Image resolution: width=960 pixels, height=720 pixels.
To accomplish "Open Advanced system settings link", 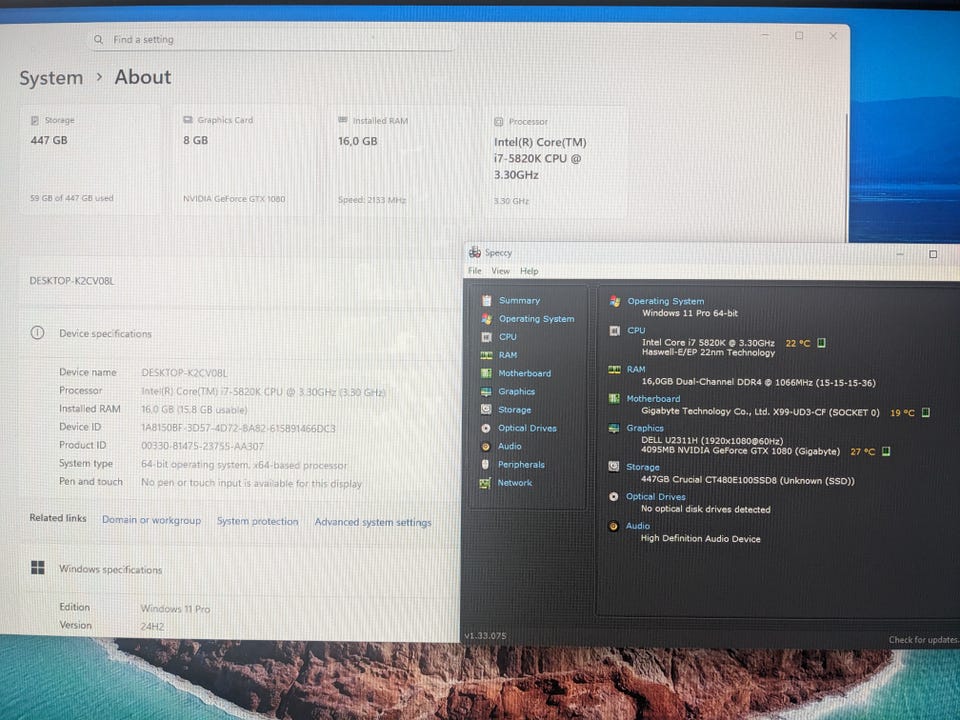I will click(373, 522).
